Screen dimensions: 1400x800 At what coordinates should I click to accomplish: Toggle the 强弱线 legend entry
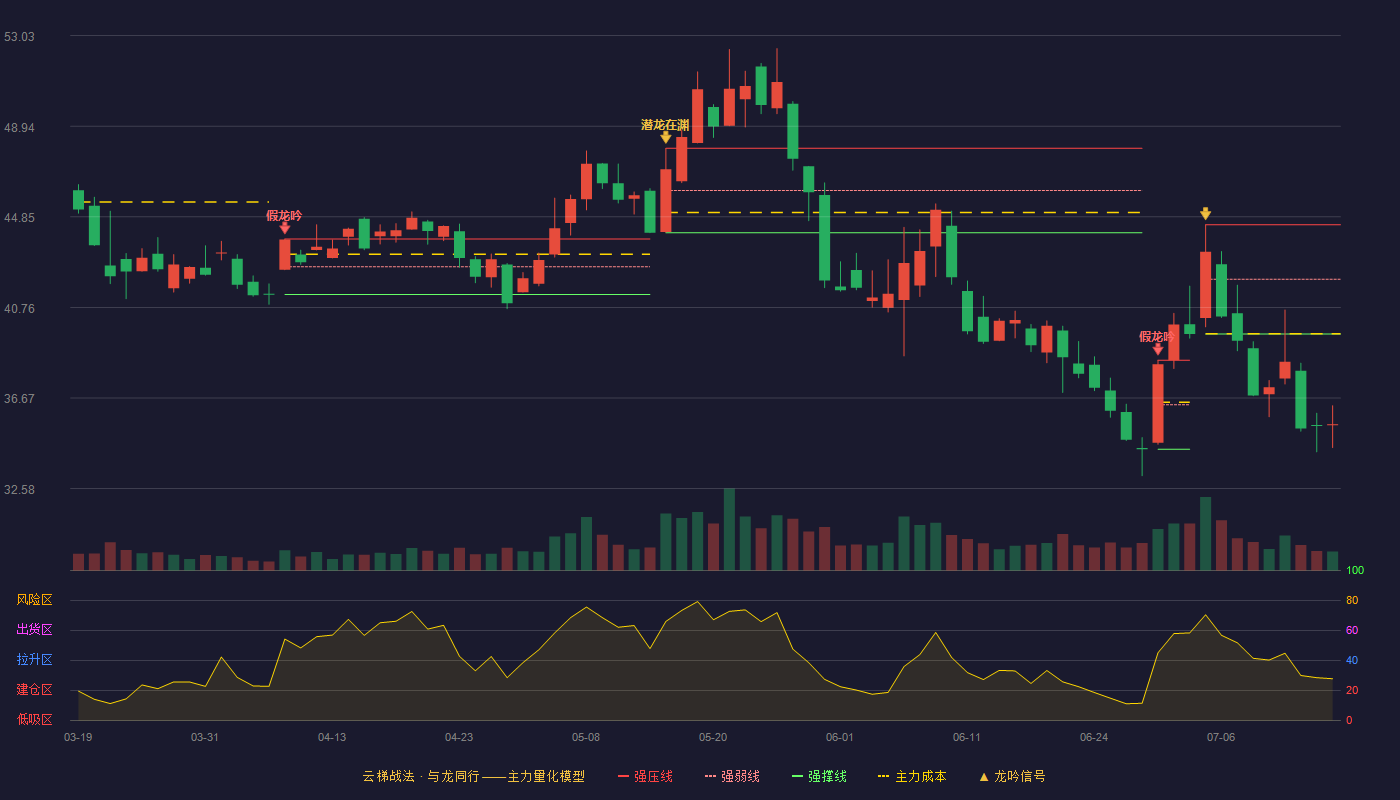[x=732, y=776]
